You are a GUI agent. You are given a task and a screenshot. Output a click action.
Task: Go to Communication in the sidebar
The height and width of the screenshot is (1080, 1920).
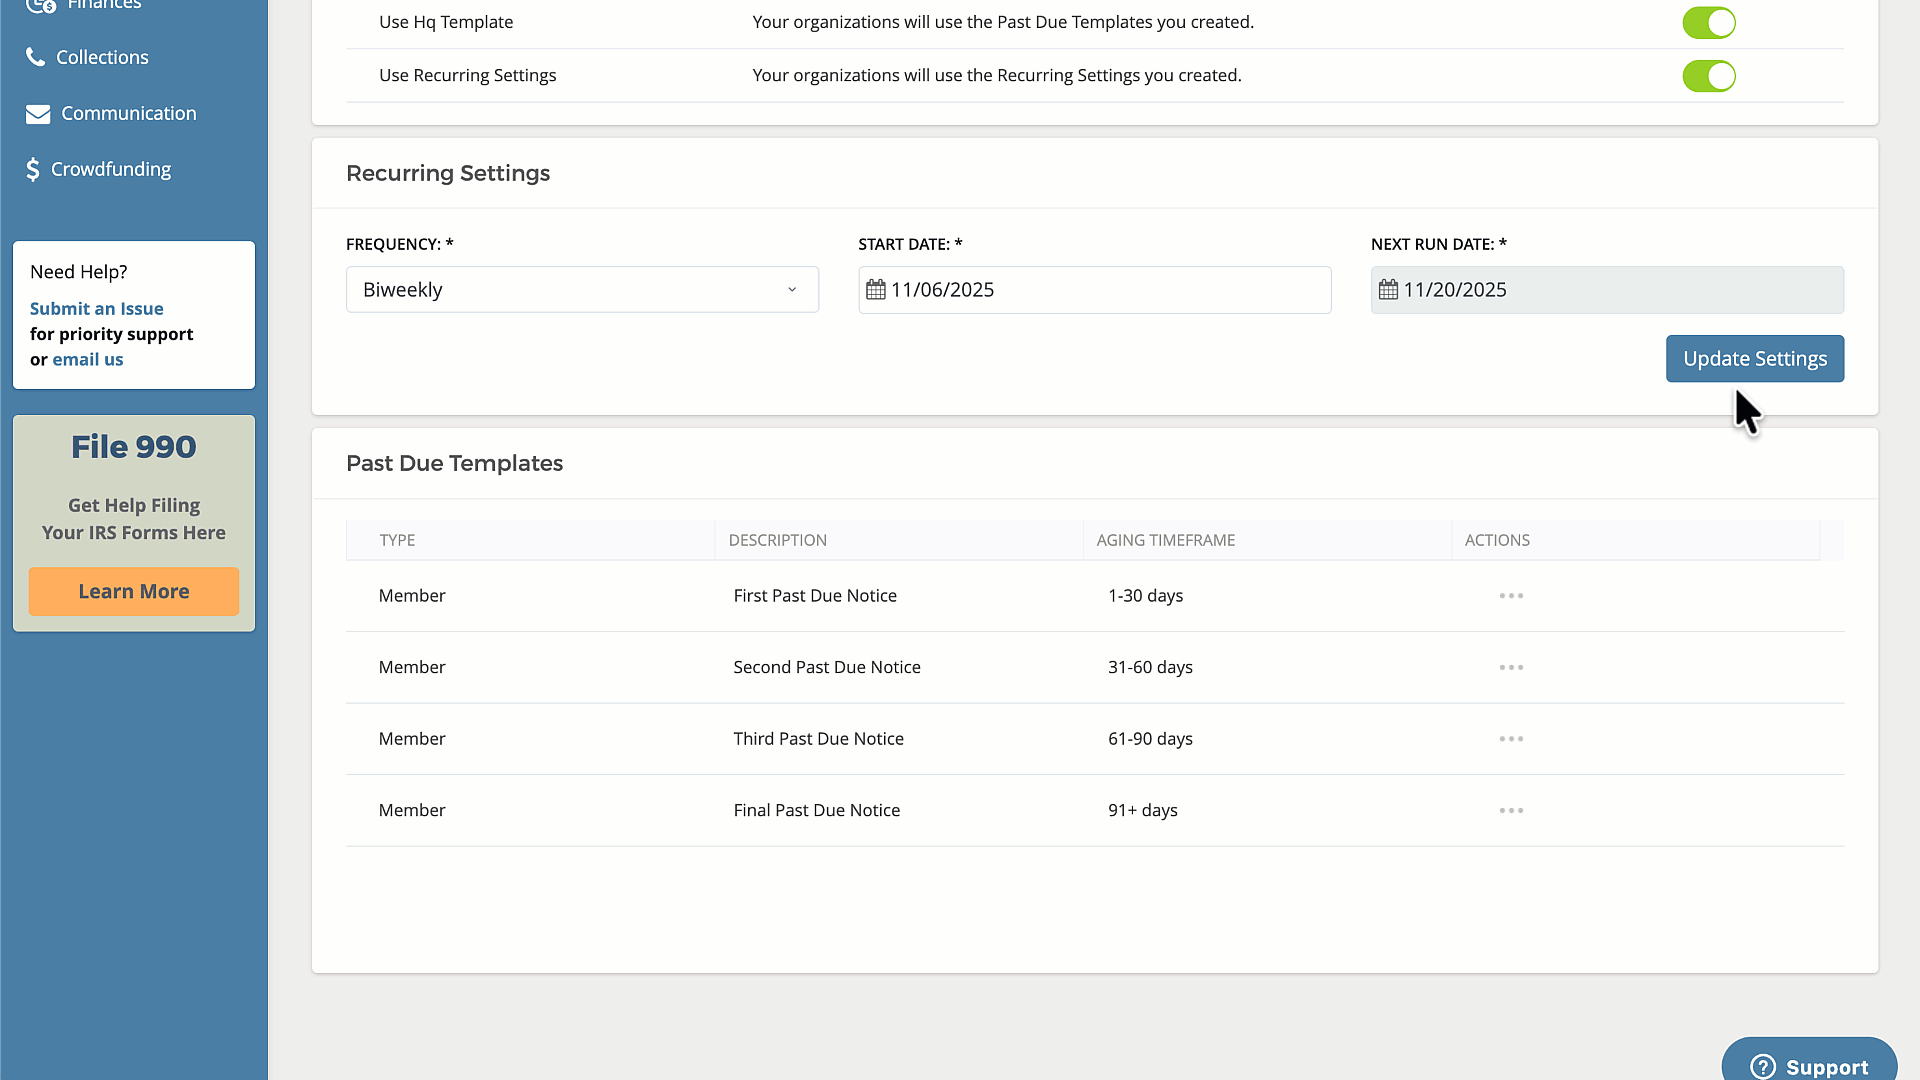point(128,114)
